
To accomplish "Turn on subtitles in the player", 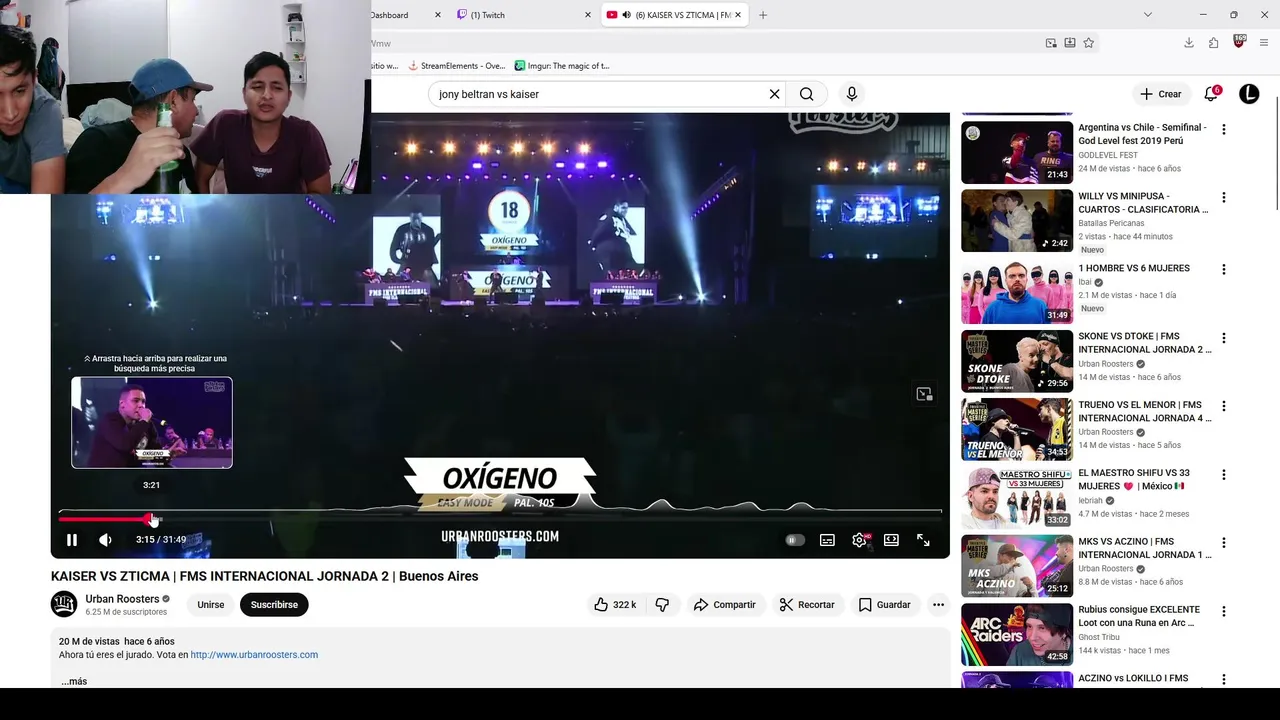I will tap(827, 540).
